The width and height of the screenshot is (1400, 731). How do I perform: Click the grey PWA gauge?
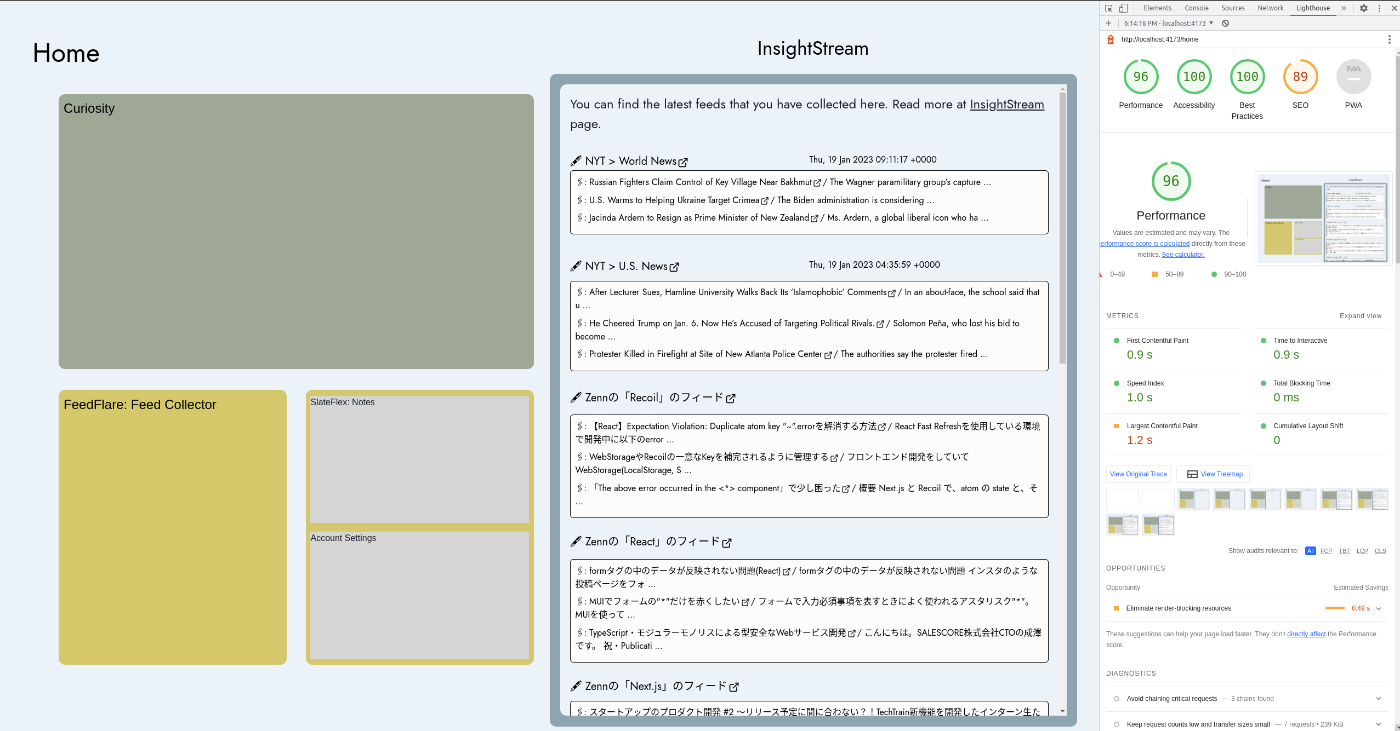[x=1353, y=77]
